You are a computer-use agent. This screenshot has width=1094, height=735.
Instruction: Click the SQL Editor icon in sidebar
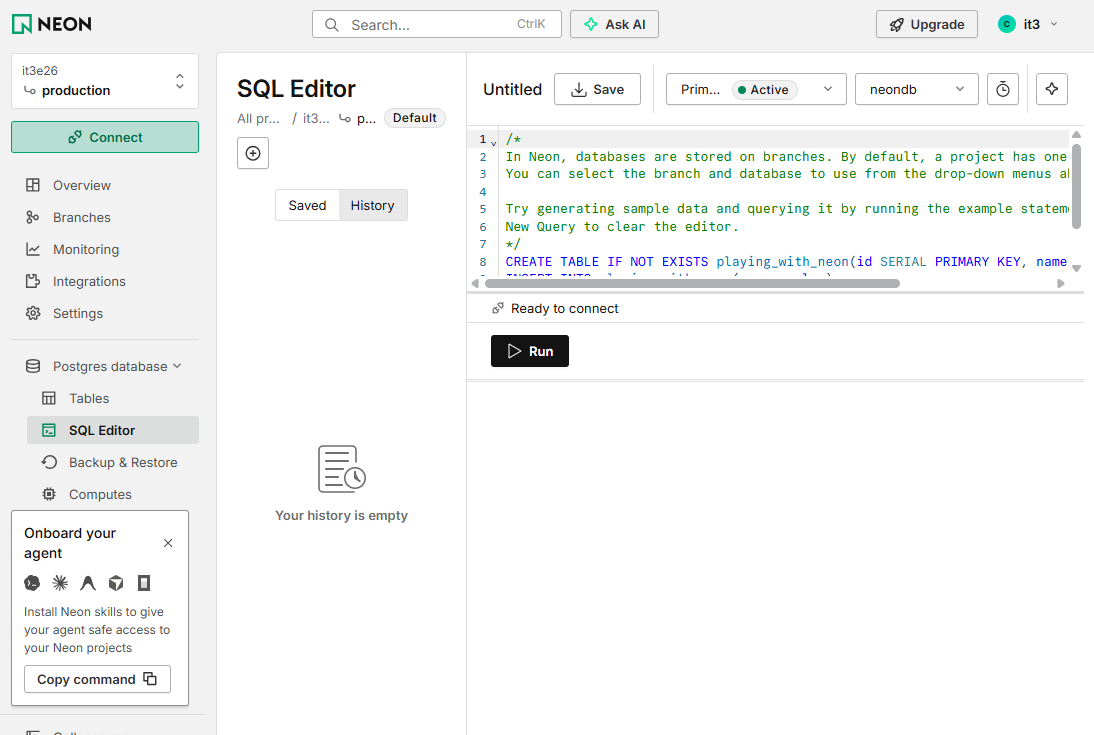click(49, 431)
